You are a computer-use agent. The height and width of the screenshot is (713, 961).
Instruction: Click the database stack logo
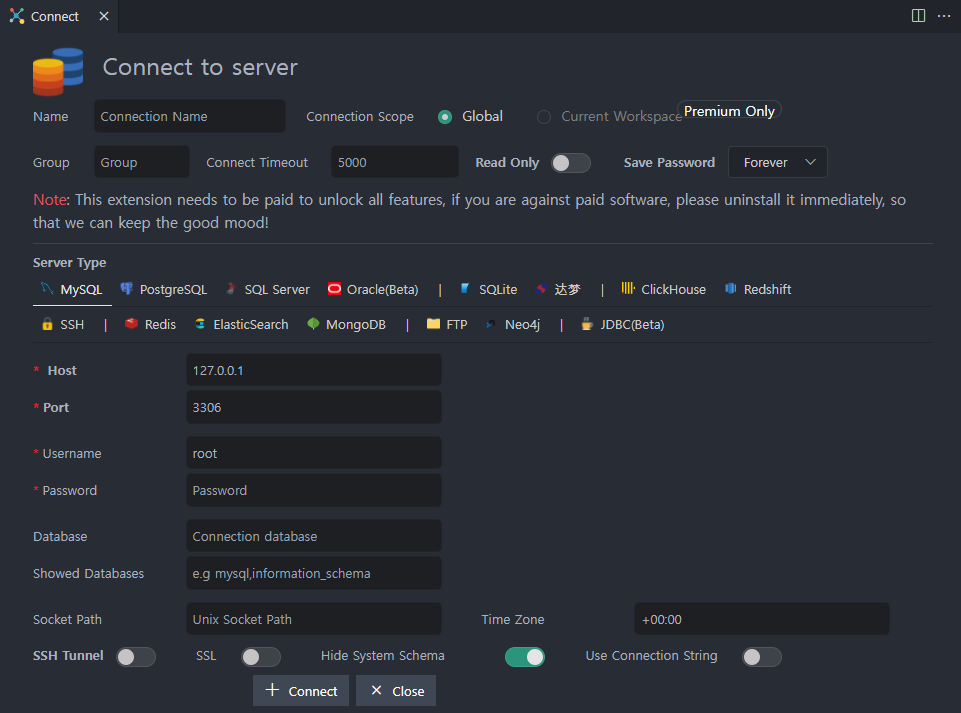(x=58, y=72)
